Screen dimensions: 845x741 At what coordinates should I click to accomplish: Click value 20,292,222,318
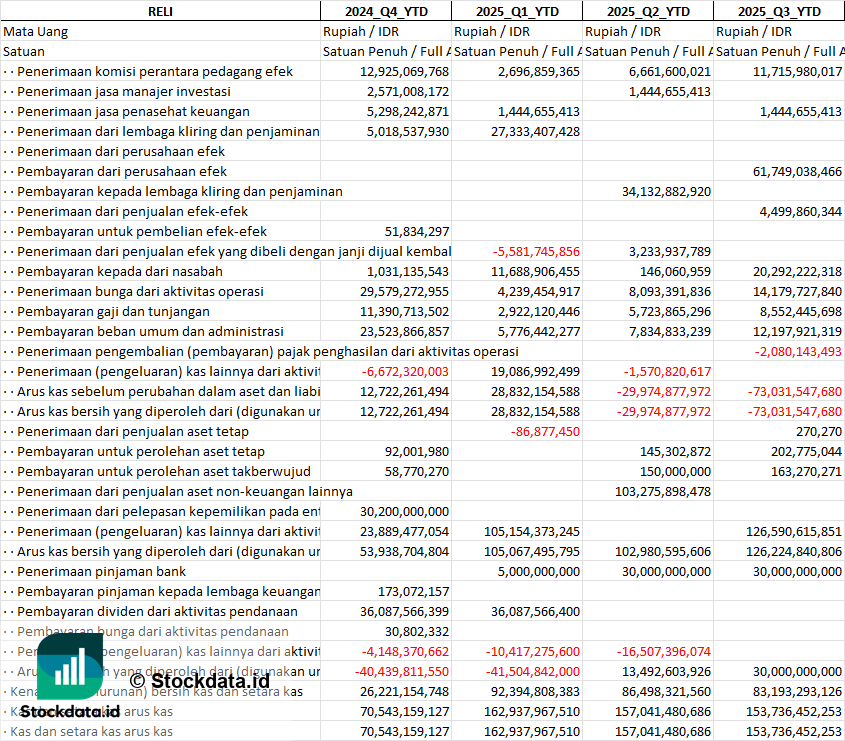(797, 271)
